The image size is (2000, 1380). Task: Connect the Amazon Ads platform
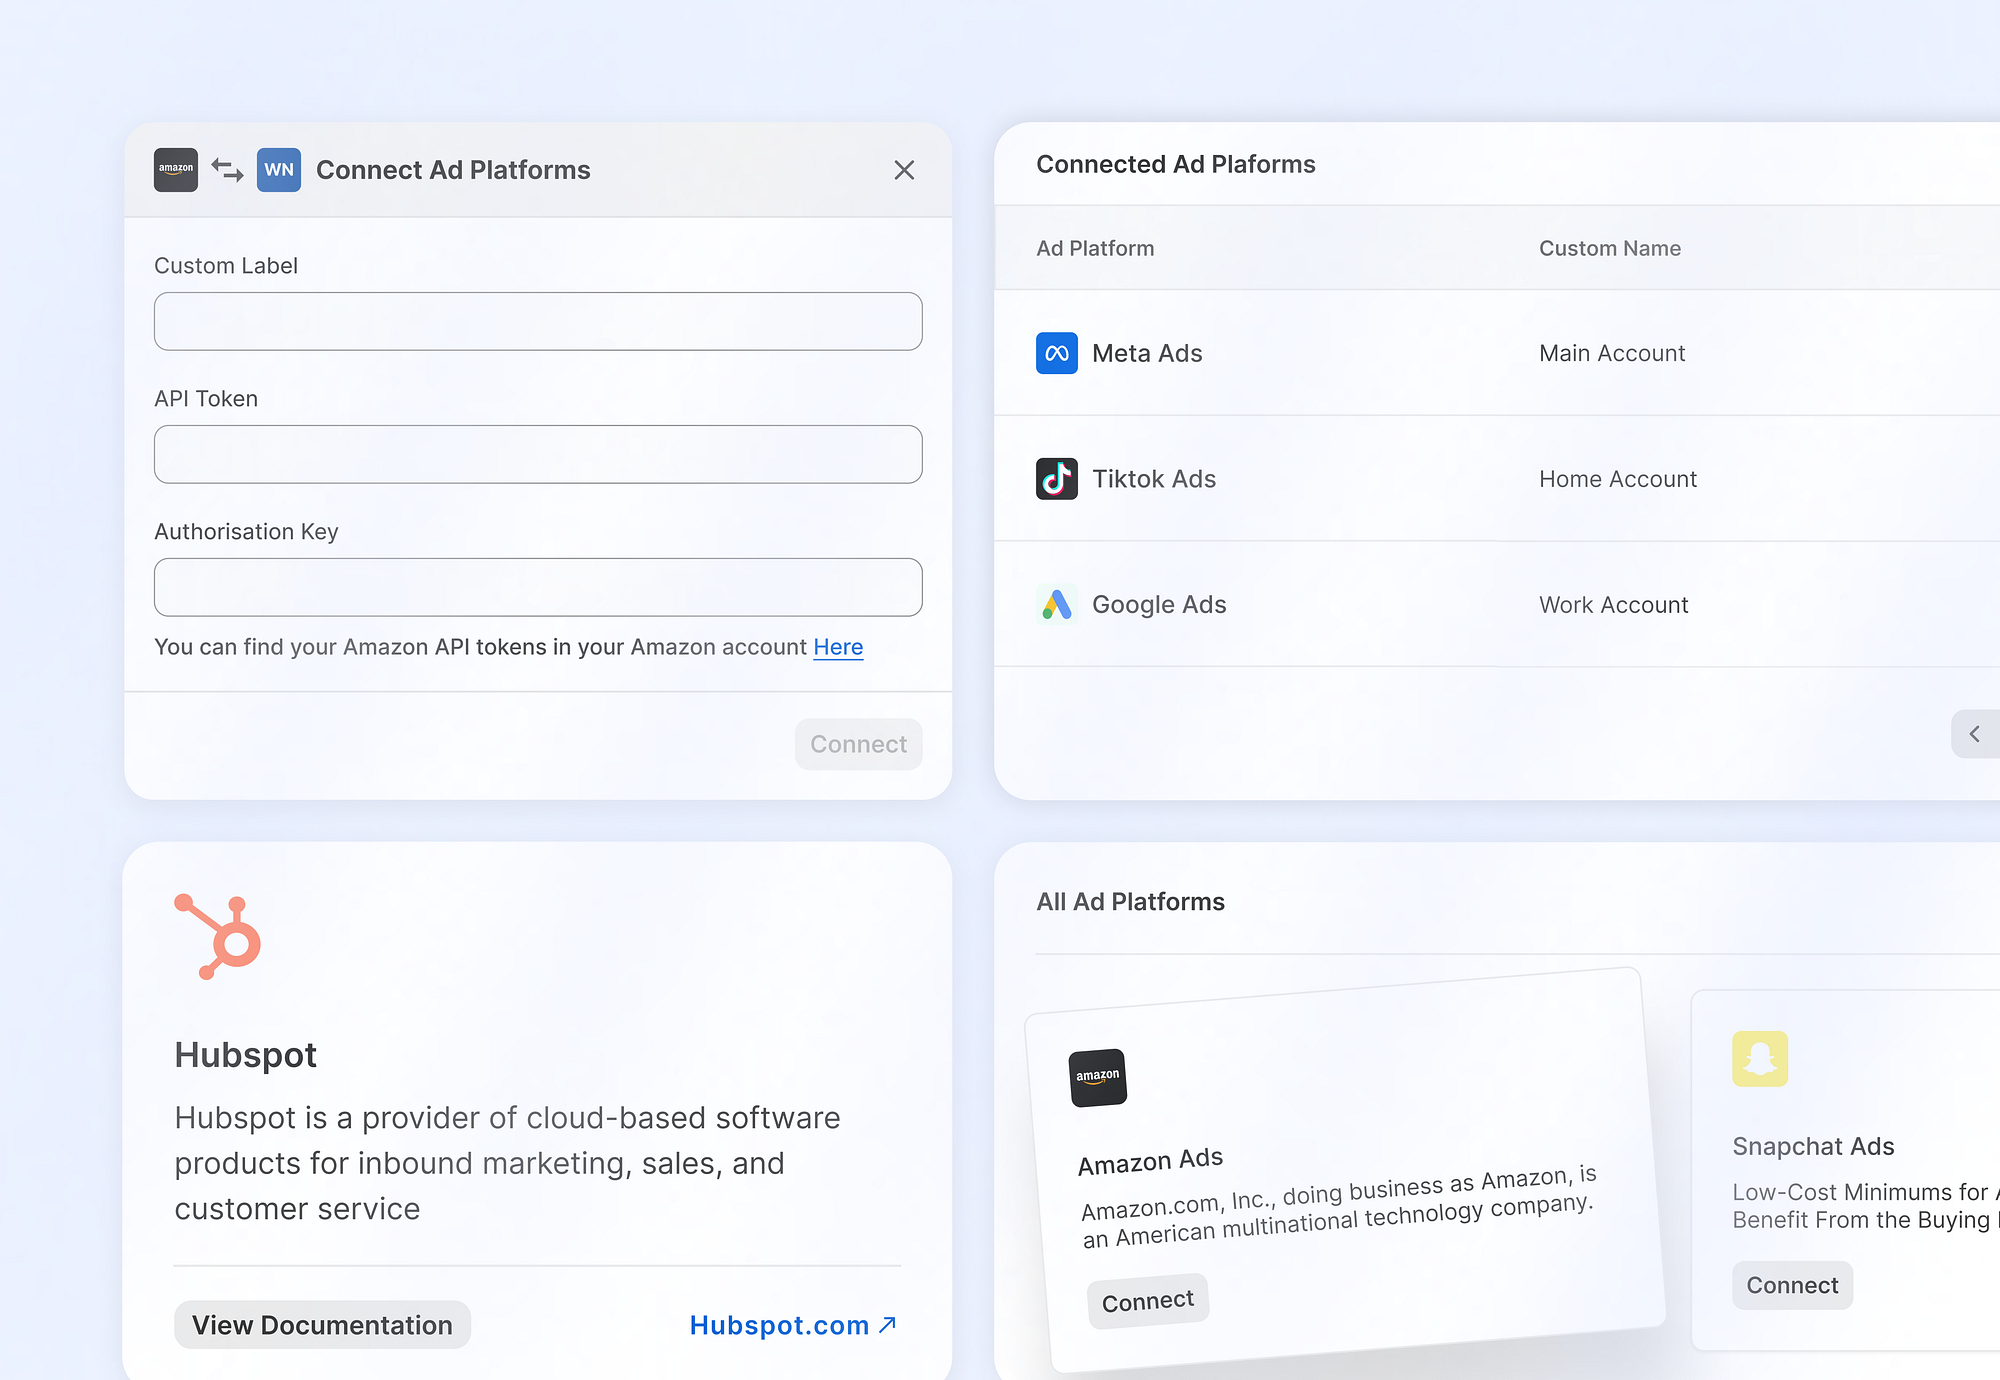point(1148,1301)
